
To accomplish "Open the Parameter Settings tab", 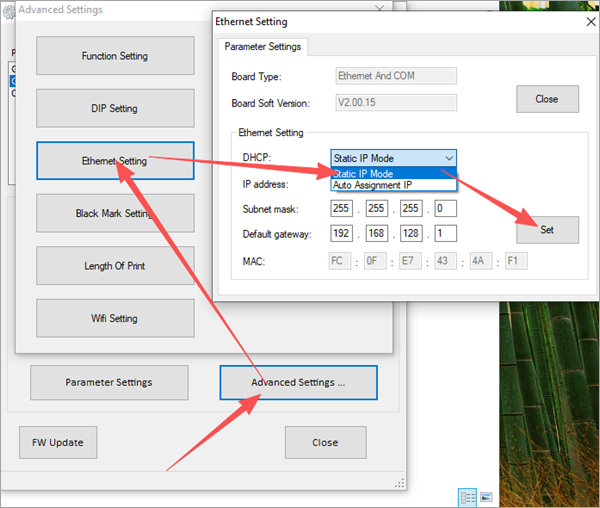I will click(264, 46).
